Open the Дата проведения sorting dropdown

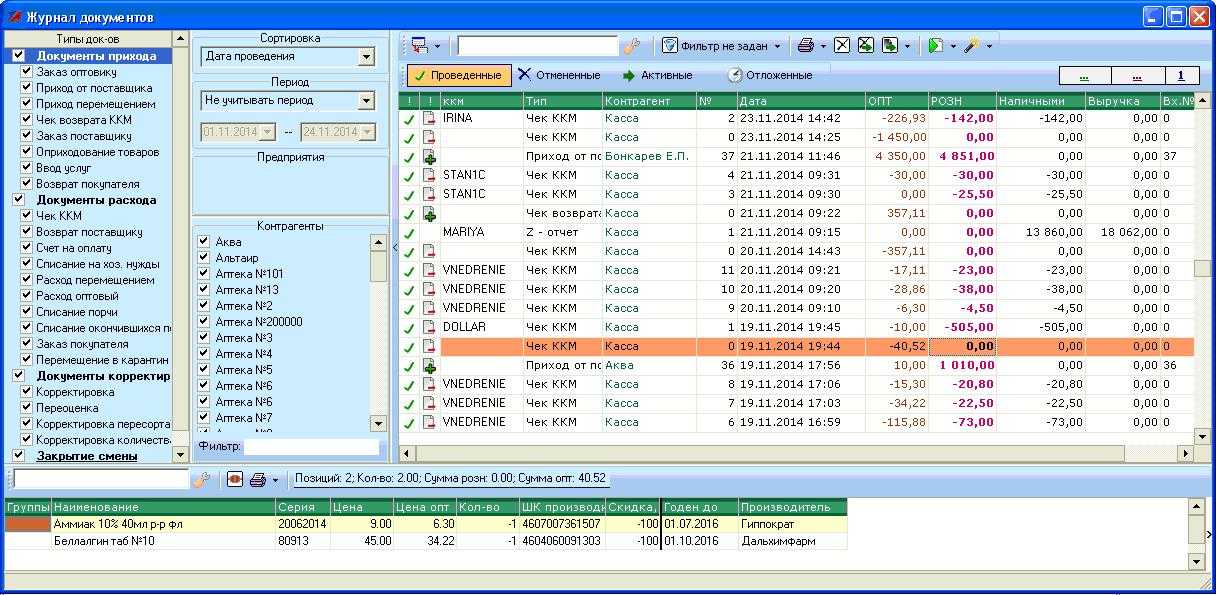click(x=366, y=57)
